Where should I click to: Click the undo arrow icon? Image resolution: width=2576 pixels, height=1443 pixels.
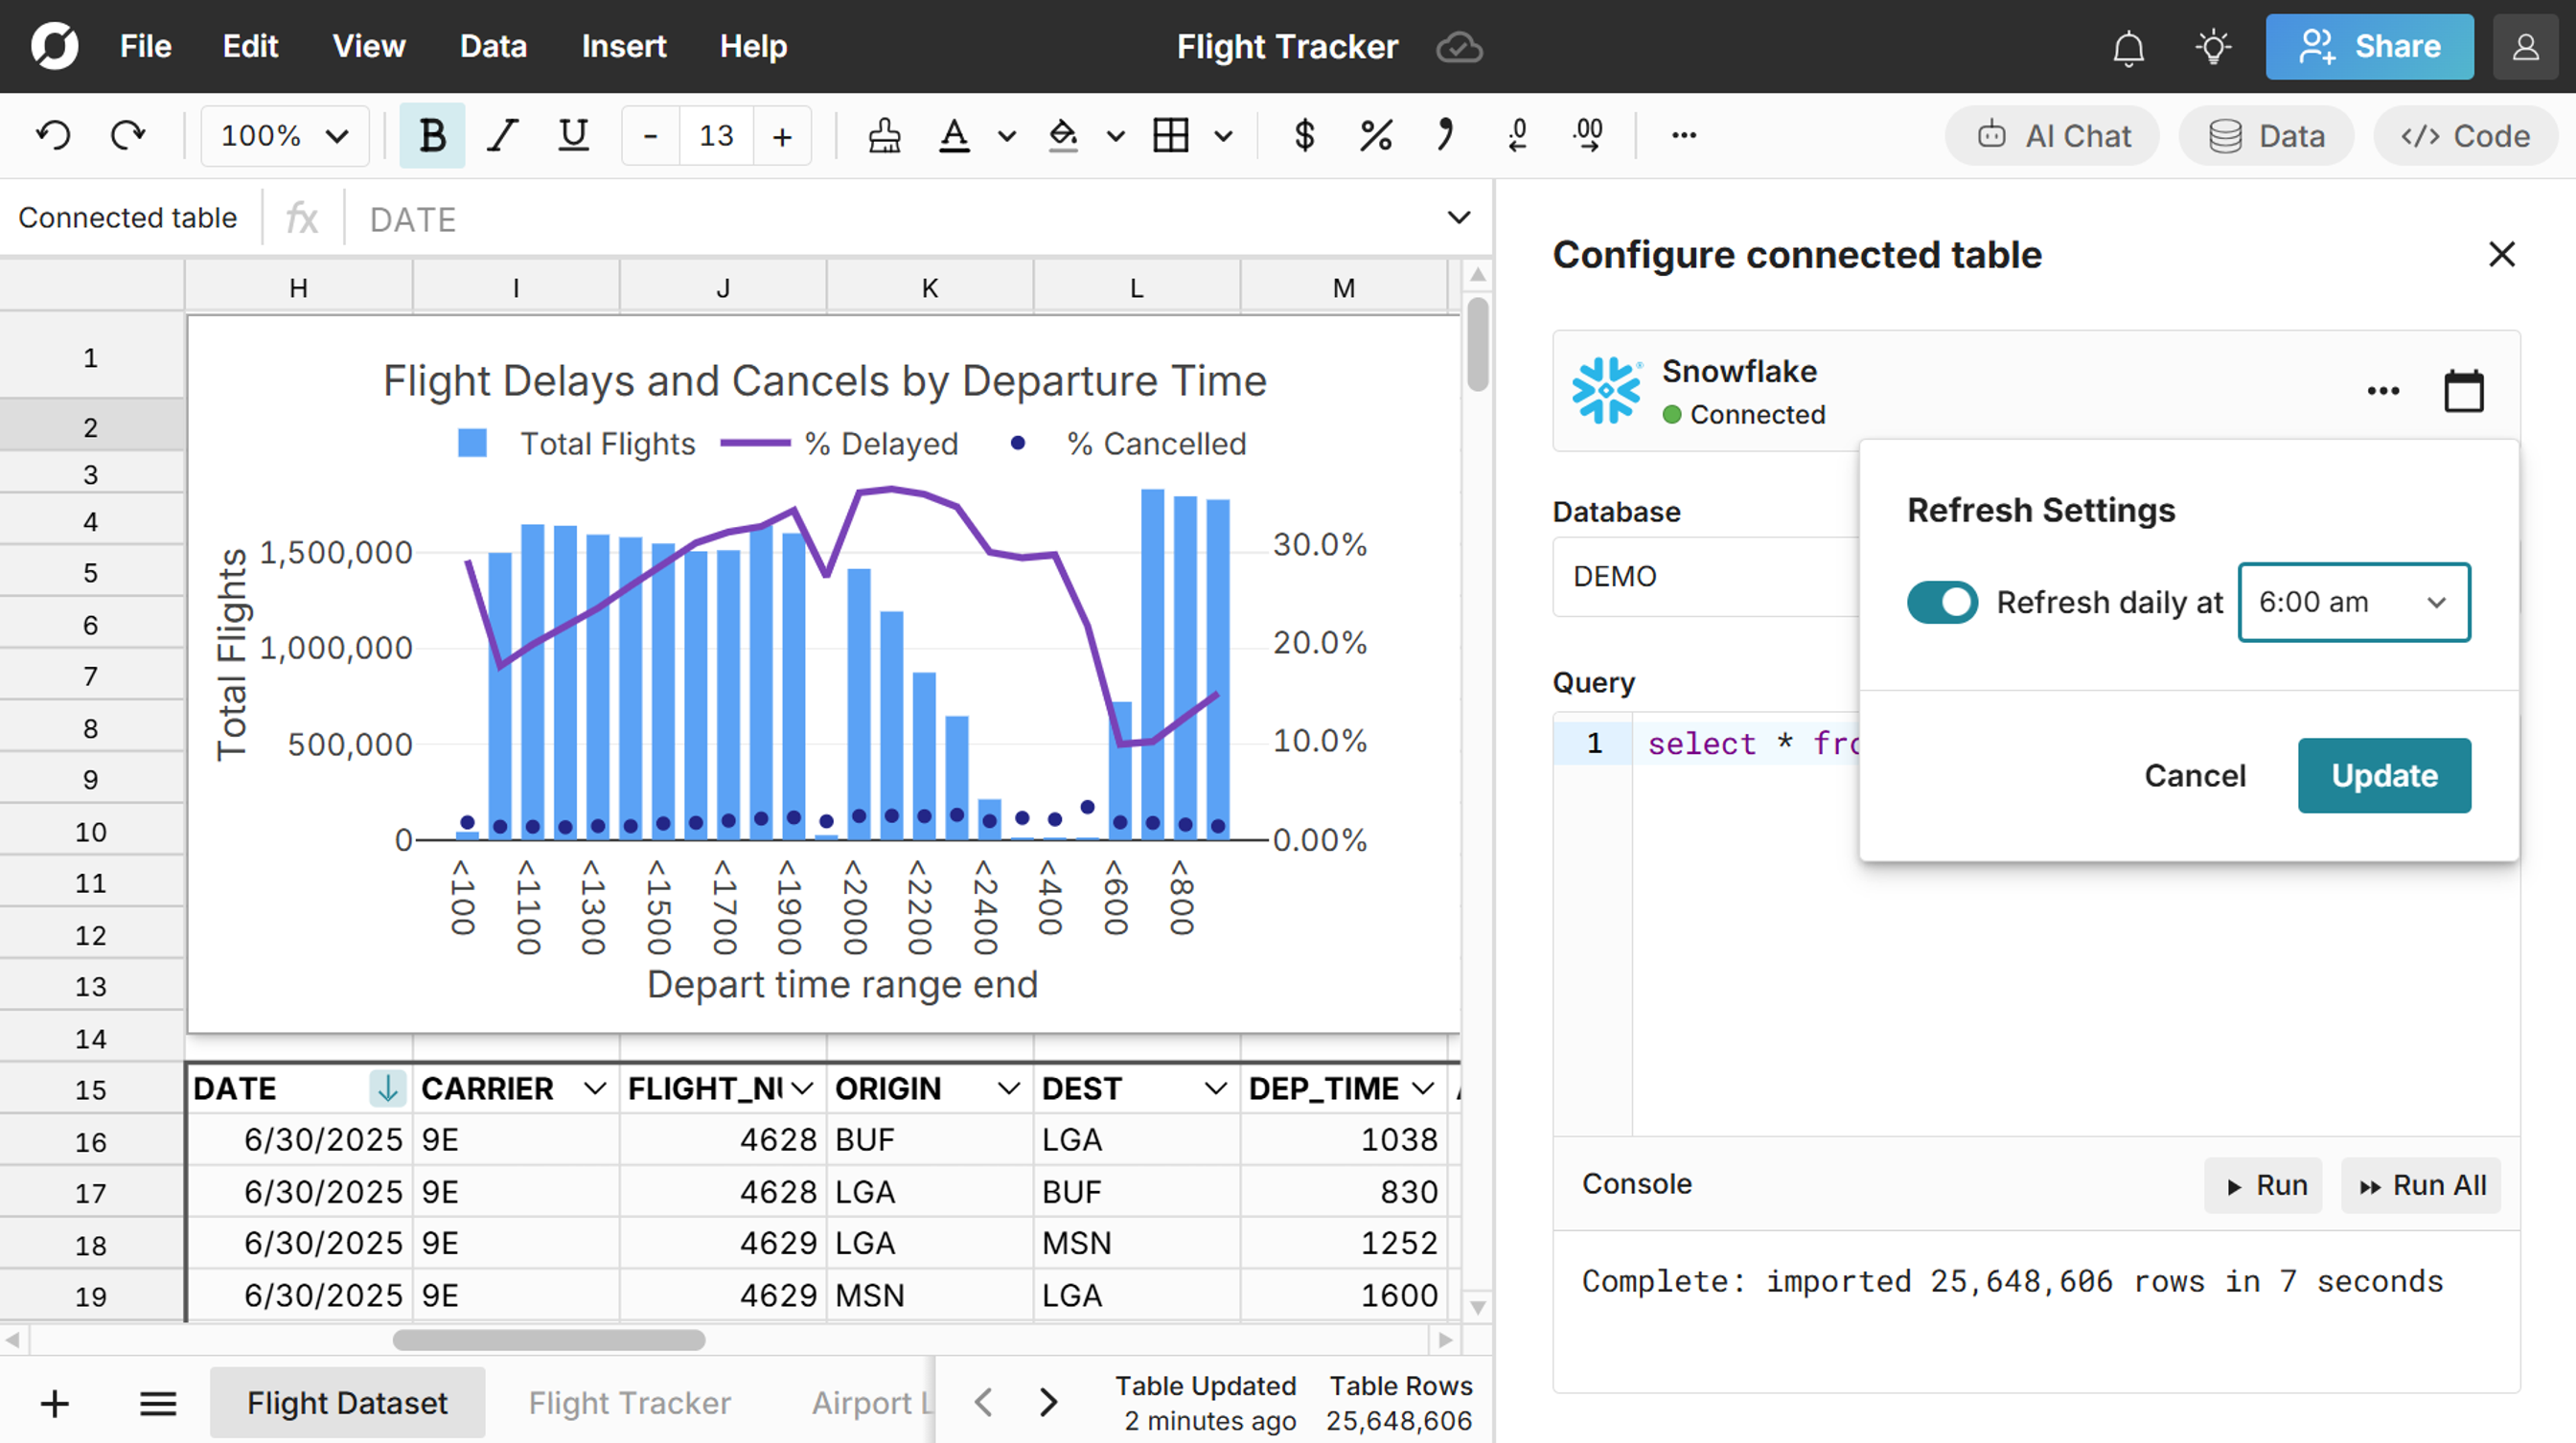[54, 135]
